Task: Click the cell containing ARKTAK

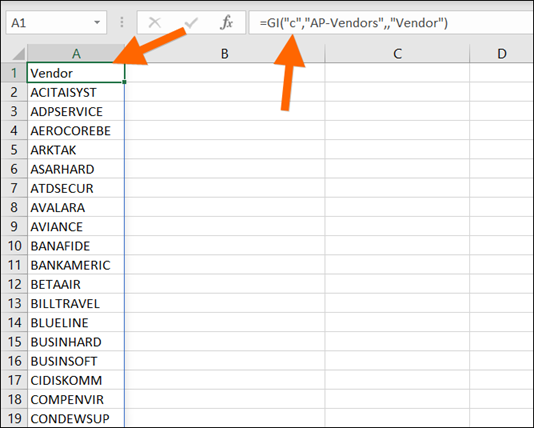Action: pos(76,150)
